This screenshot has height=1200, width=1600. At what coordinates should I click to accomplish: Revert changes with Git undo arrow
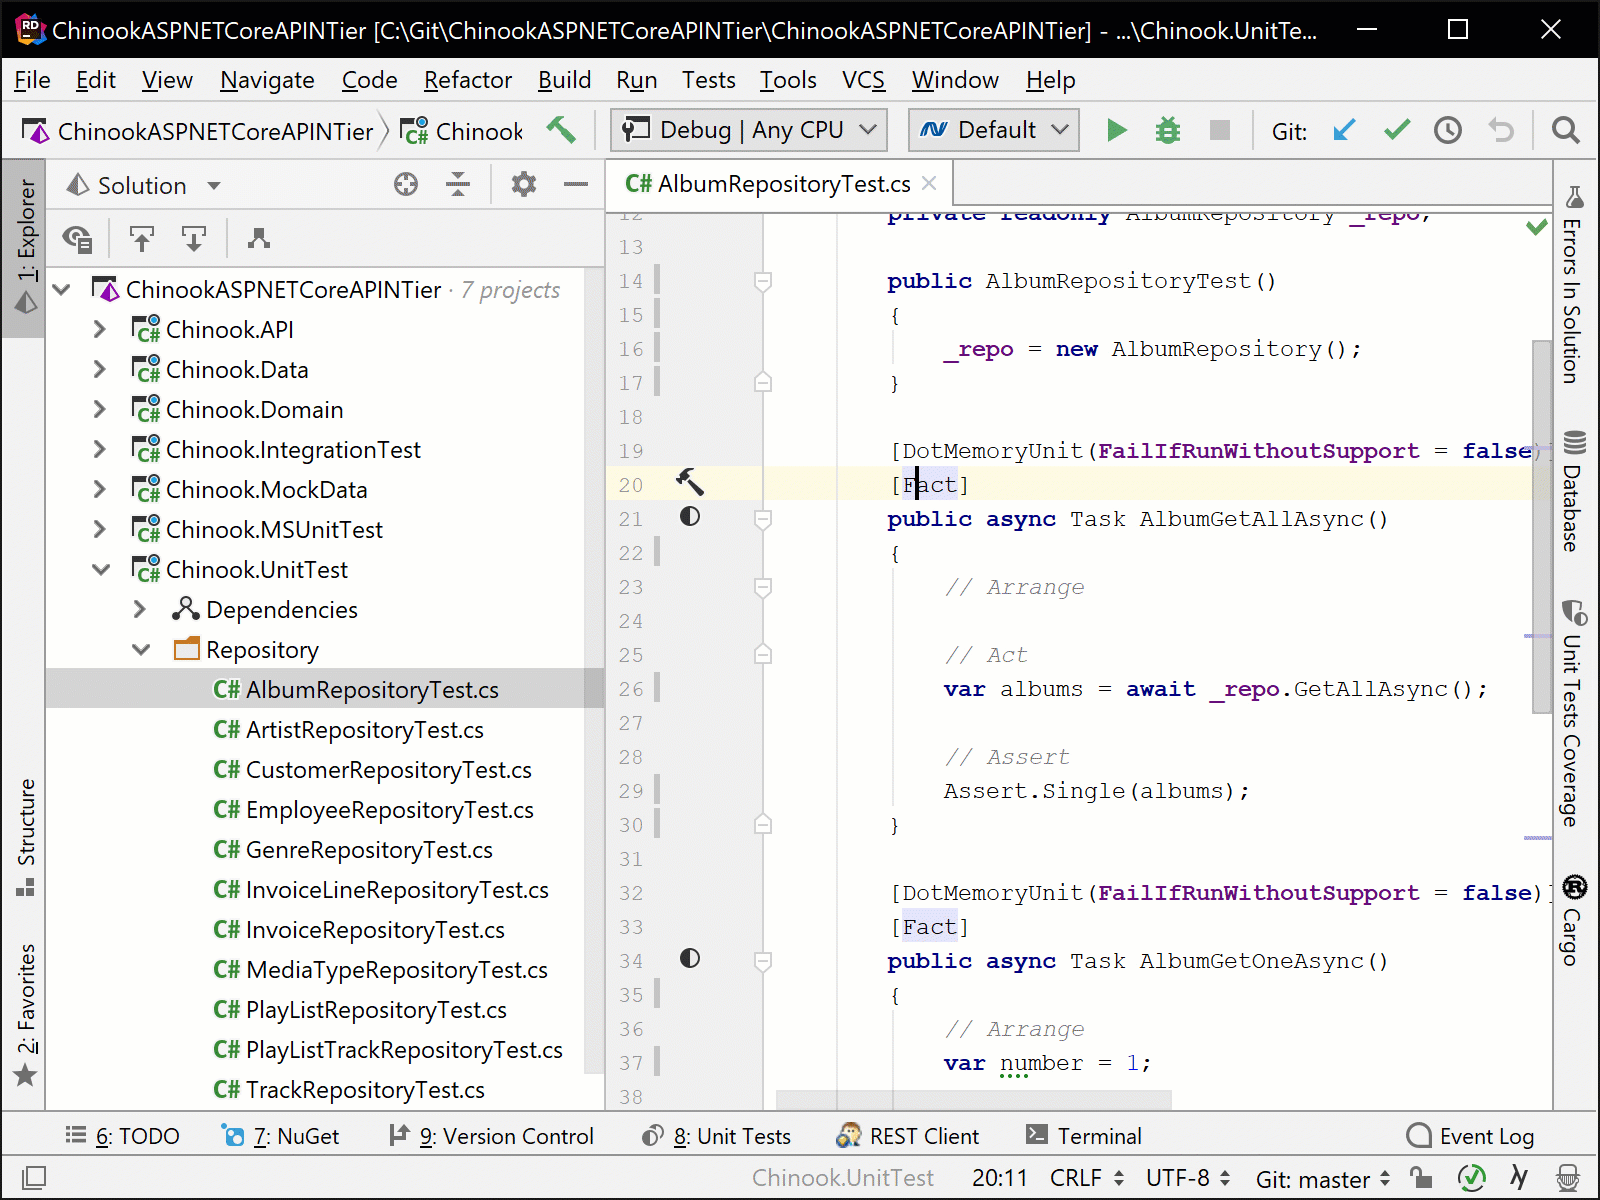(x=1501, y=130)
